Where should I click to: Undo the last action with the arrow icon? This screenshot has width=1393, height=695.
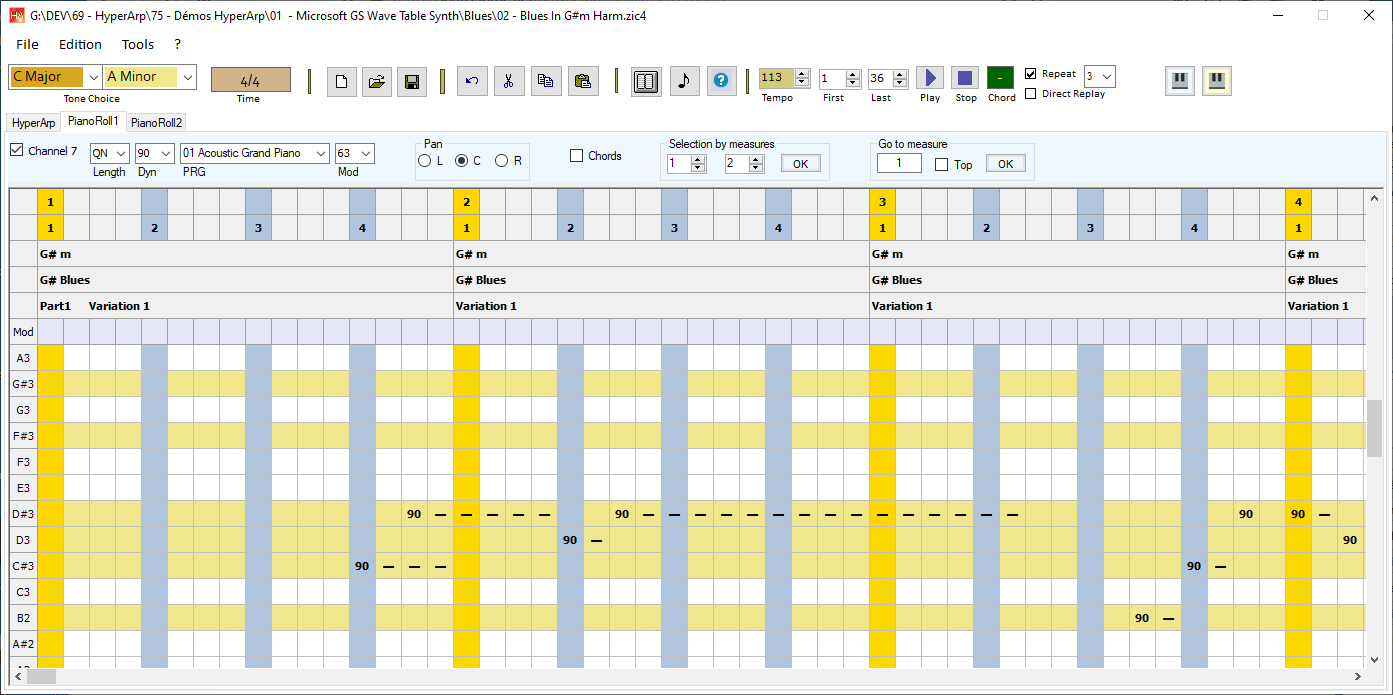click(473, 81)
